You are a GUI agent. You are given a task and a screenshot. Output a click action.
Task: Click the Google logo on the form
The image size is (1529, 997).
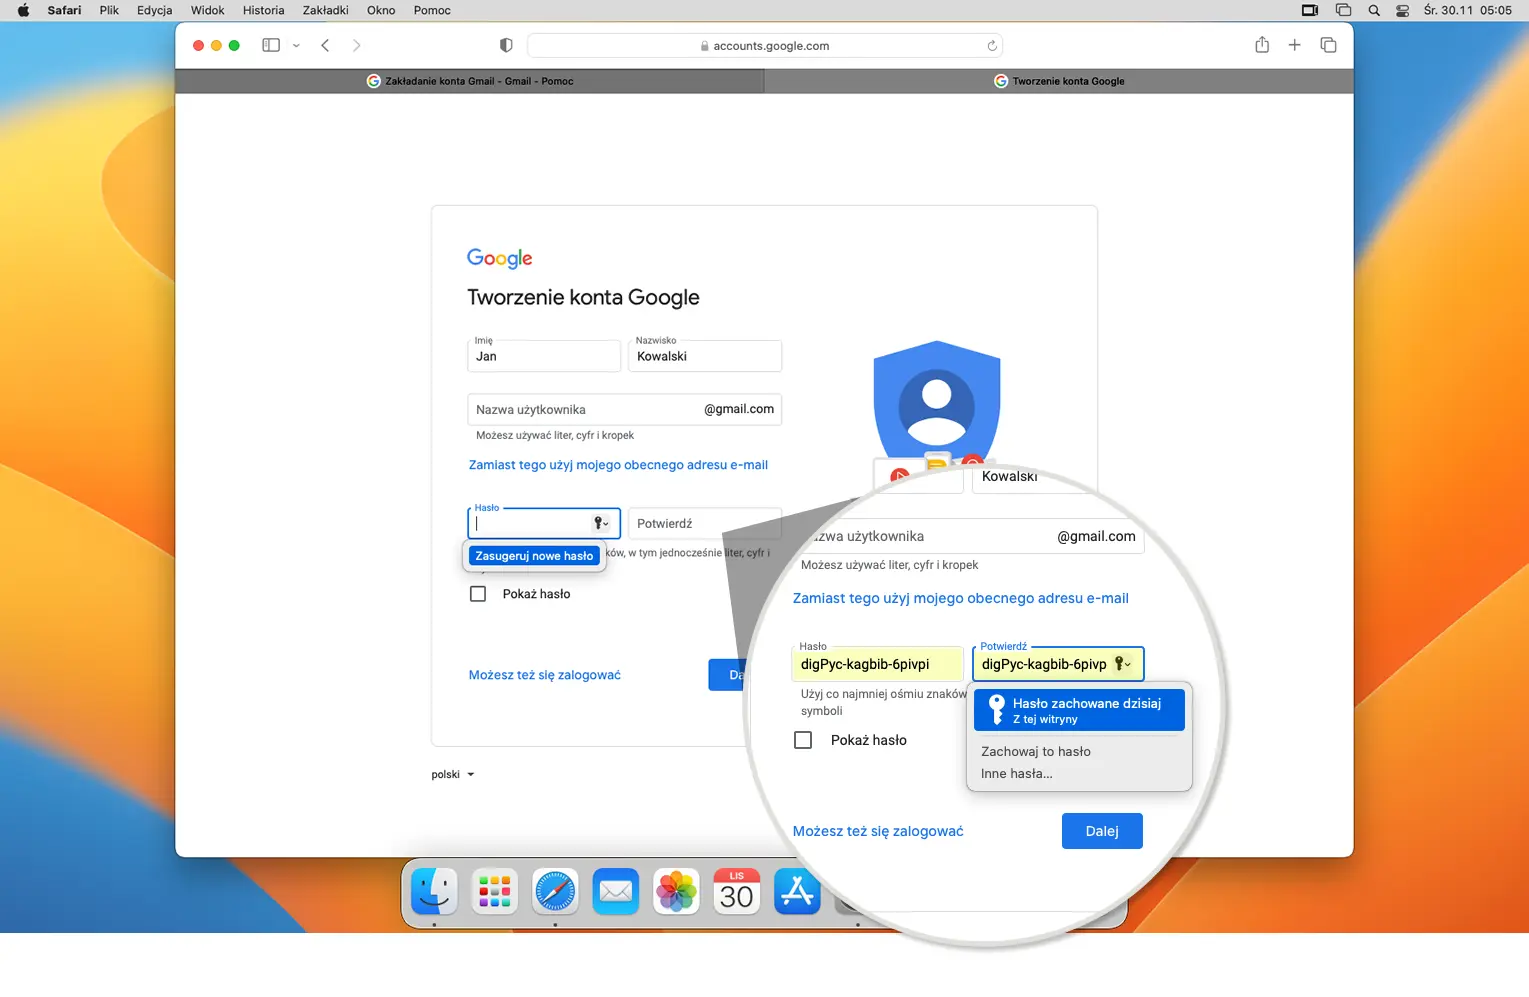500,259
